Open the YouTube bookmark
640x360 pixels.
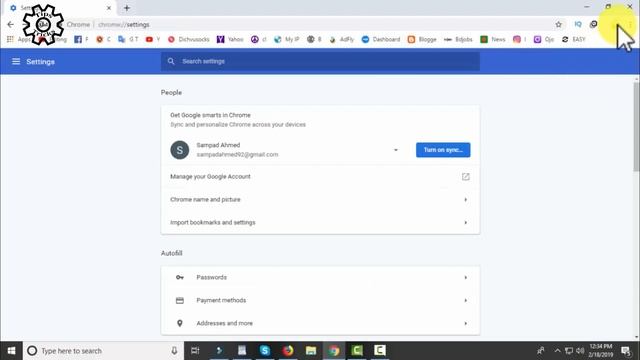(x=153, y=39)
